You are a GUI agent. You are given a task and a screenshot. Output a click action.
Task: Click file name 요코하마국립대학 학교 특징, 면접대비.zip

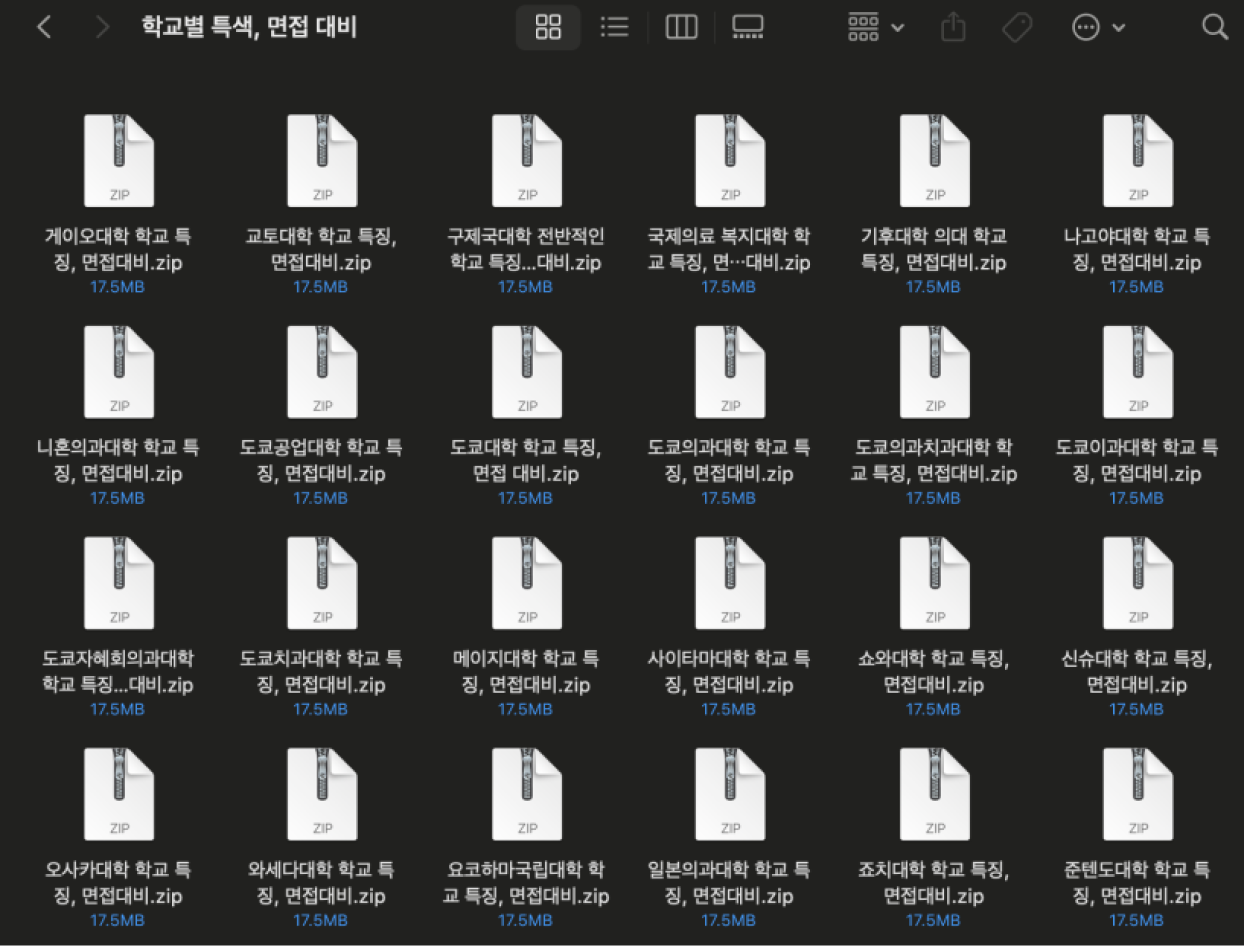click(x=526, y=883)
